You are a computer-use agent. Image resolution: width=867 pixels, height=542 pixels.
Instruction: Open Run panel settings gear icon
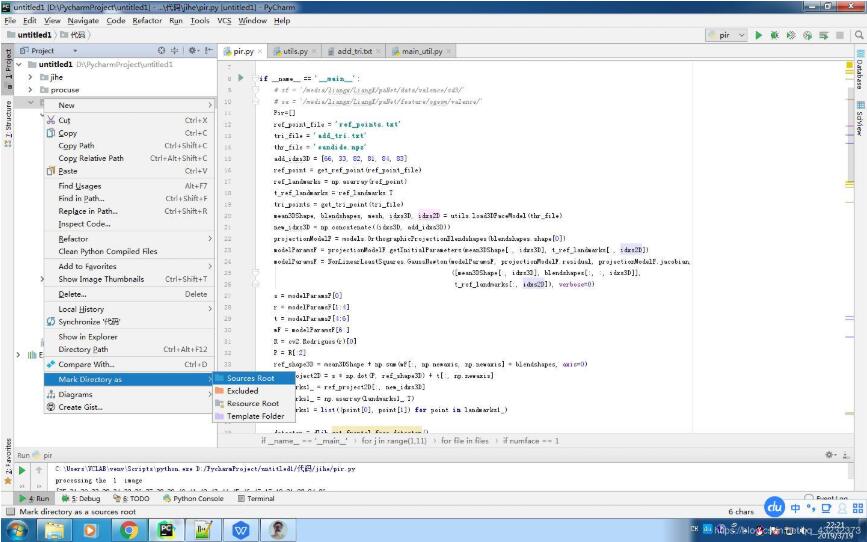click(829, 455)
